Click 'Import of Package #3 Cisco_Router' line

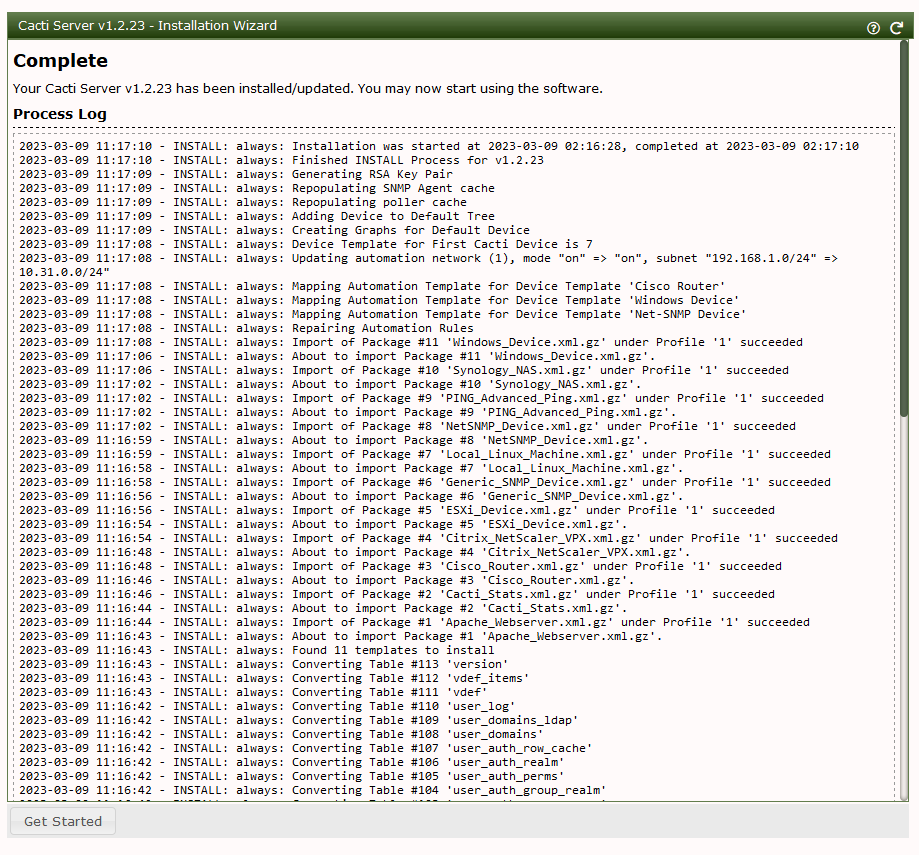400,567
